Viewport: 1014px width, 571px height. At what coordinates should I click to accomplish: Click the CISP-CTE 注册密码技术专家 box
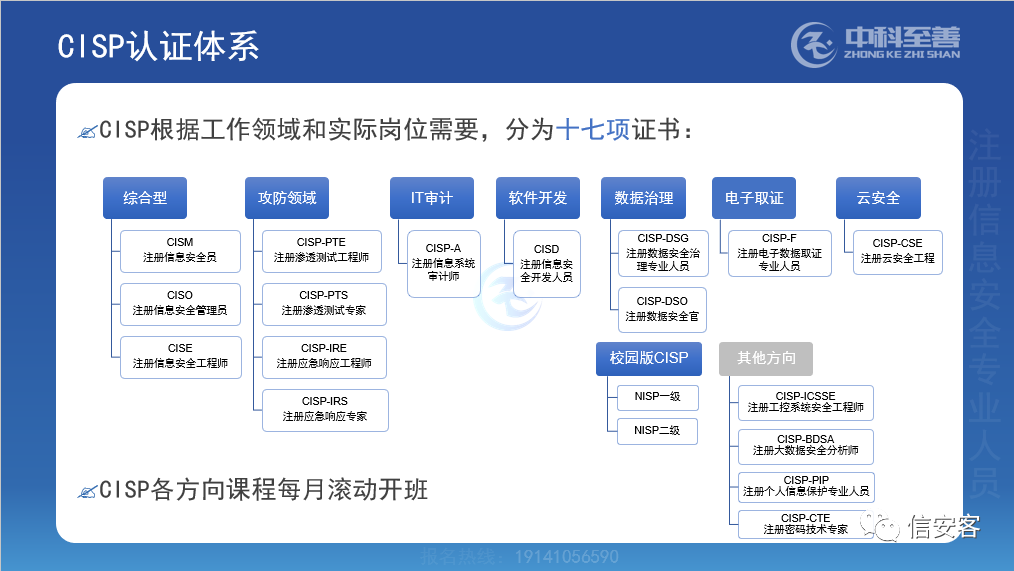pyautogui.click(x=806, y=524)
